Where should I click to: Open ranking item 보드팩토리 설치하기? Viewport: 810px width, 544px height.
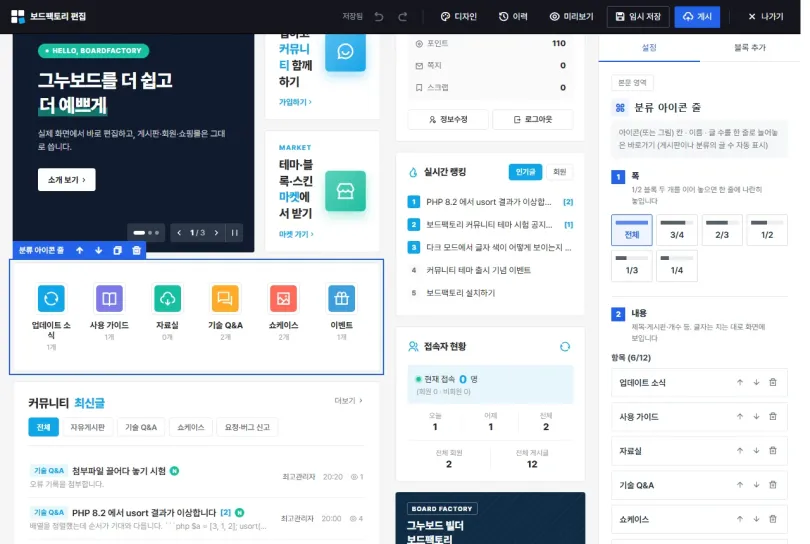460,293
